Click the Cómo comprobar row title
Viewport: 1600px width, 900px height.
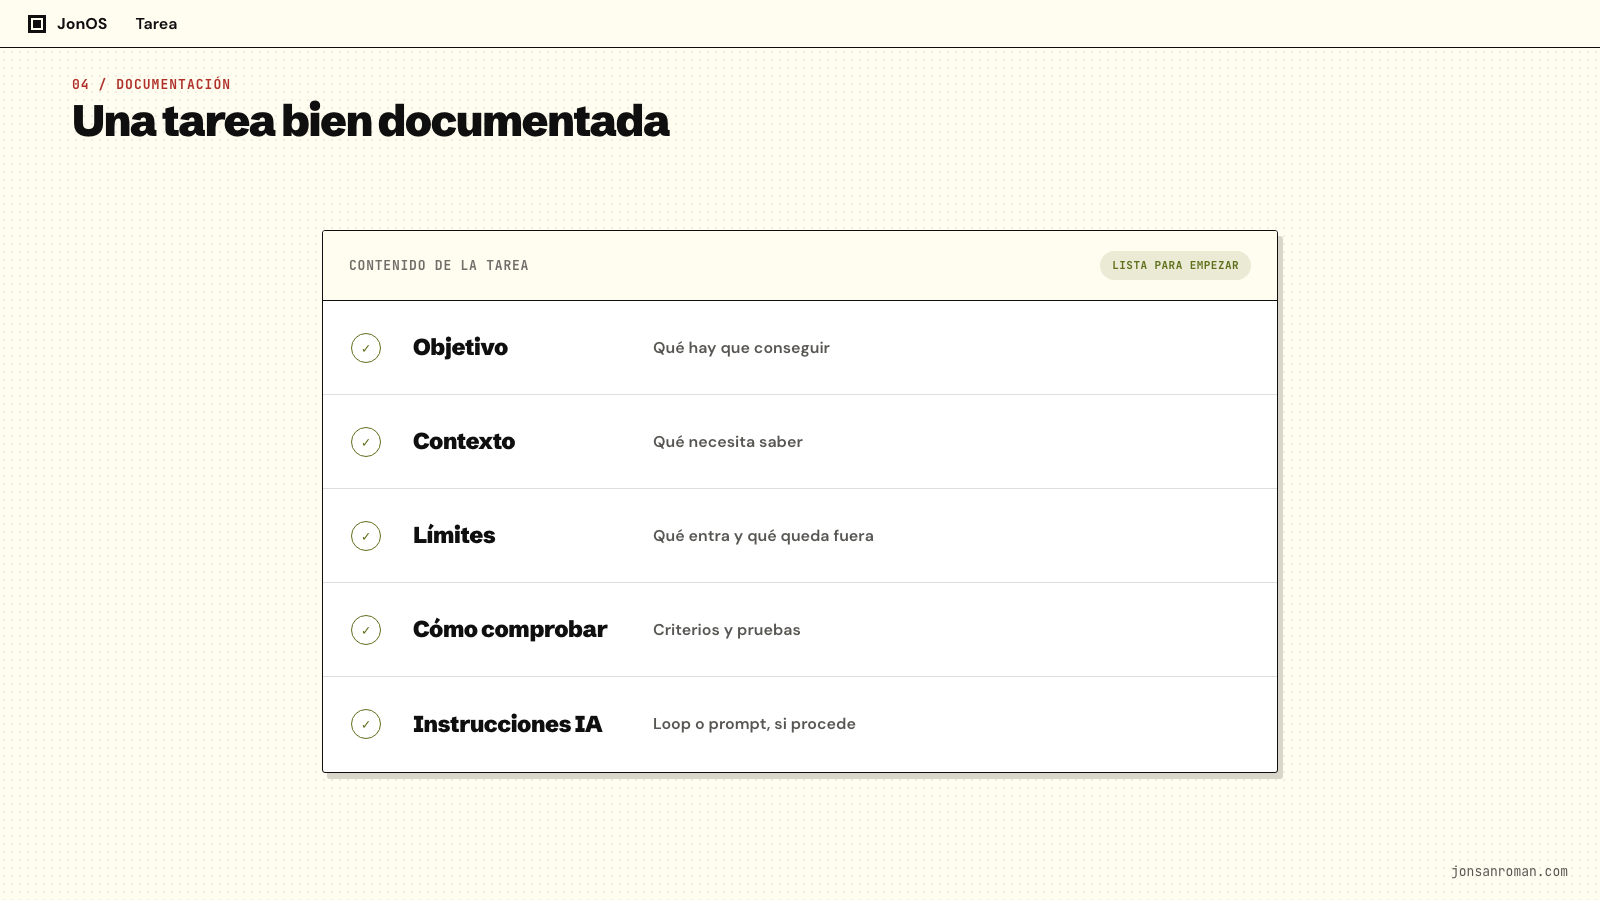coord(510,629)
